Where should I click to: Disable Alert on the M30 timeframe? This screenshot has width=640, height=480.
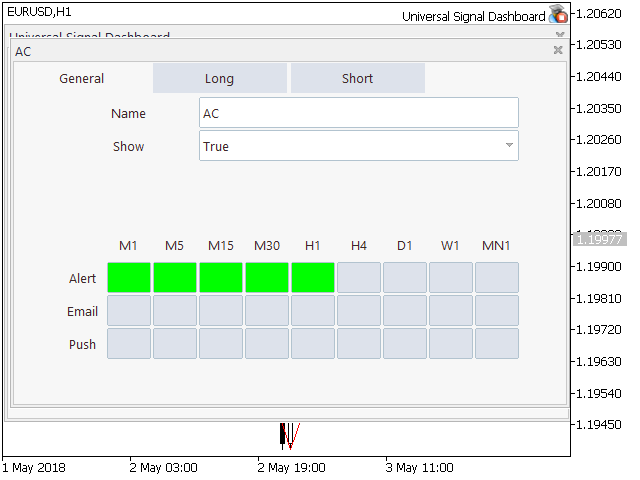(267, 278)
